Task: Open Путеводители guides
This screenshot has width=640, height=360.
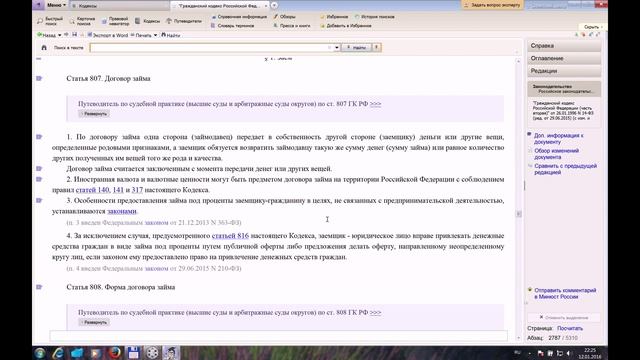Action: (x=184, y=21)
